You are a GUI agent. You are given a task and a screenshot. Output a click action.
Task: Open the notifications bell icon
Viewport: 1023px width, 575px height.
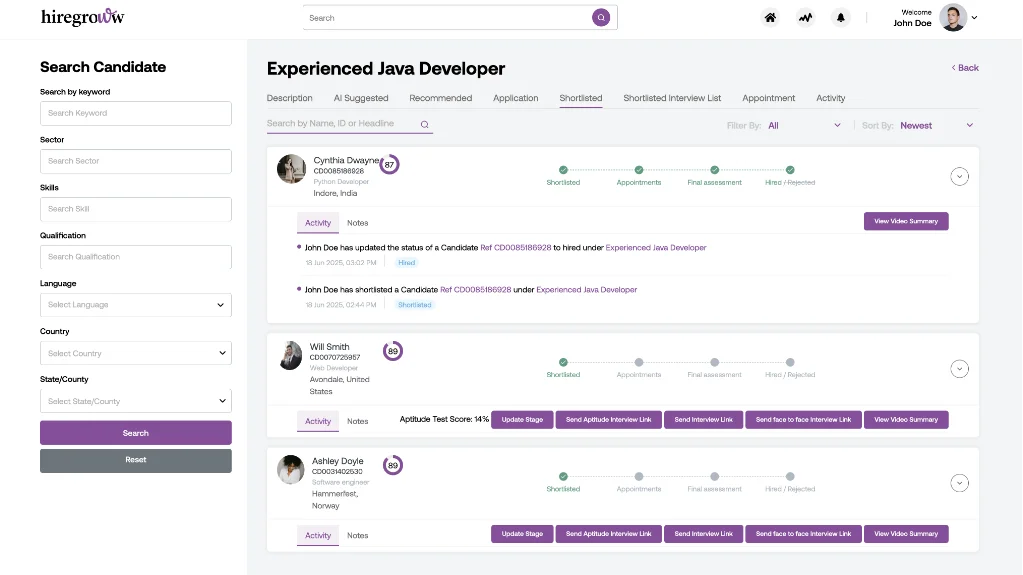pos(840,18)
